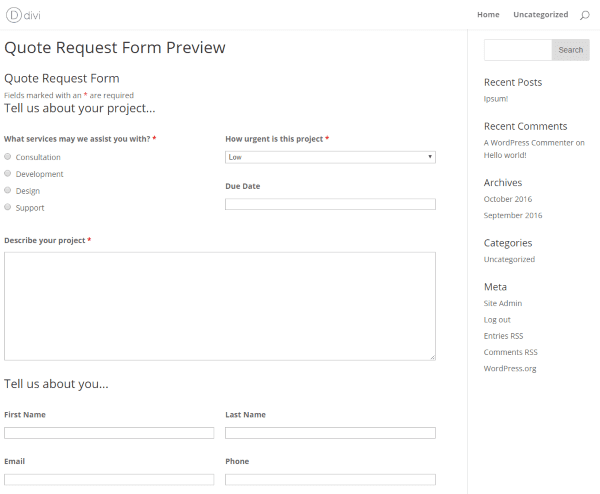This screenshot has height=494, width=600.
Task: Go to Uncategorized in top navigation
Action: (x=540, y=15)
